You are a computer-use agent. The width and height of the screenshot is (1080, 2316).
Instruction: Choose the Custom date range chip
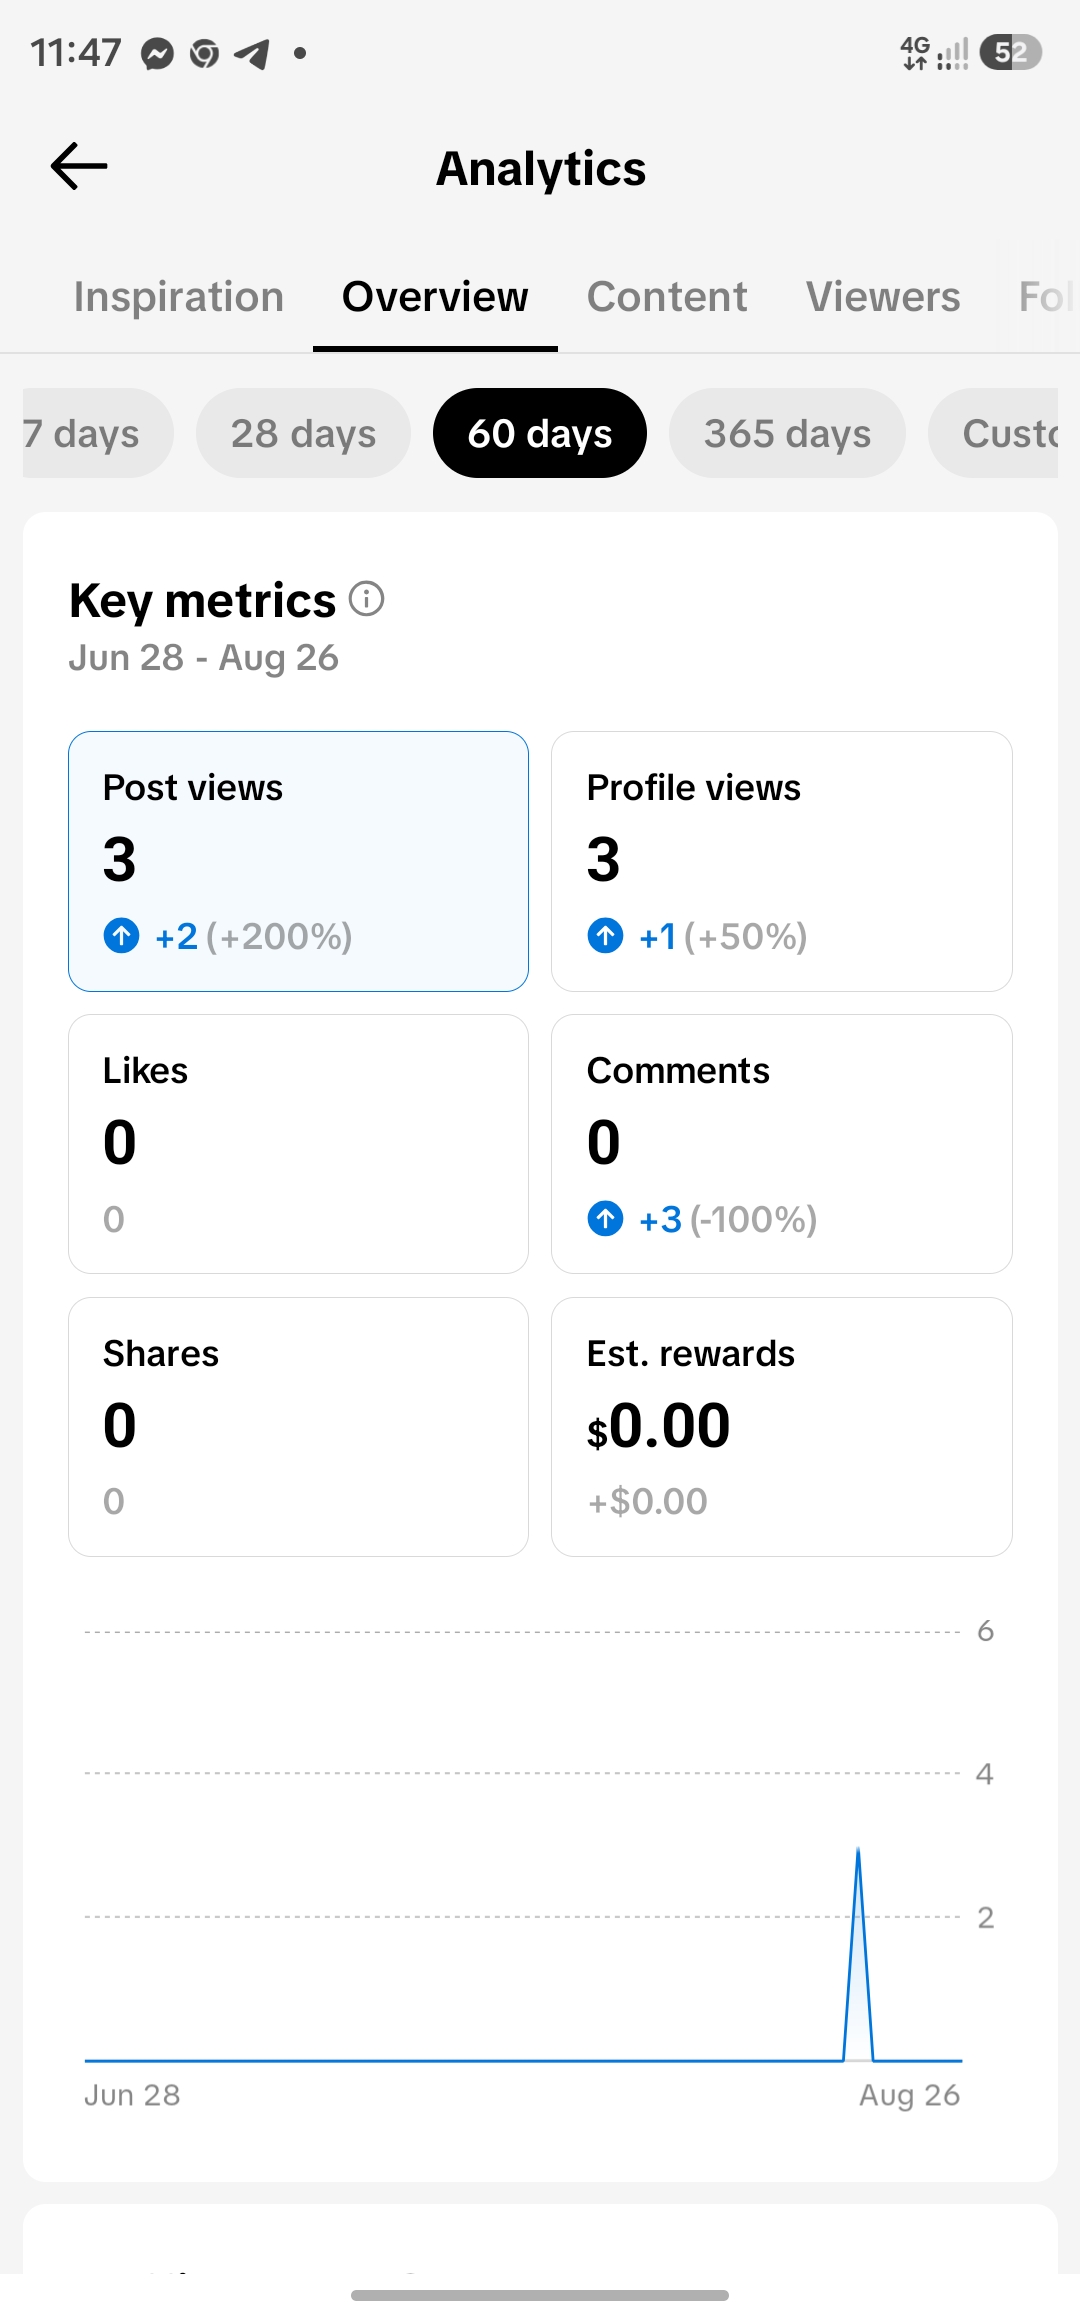pos(993,433)
